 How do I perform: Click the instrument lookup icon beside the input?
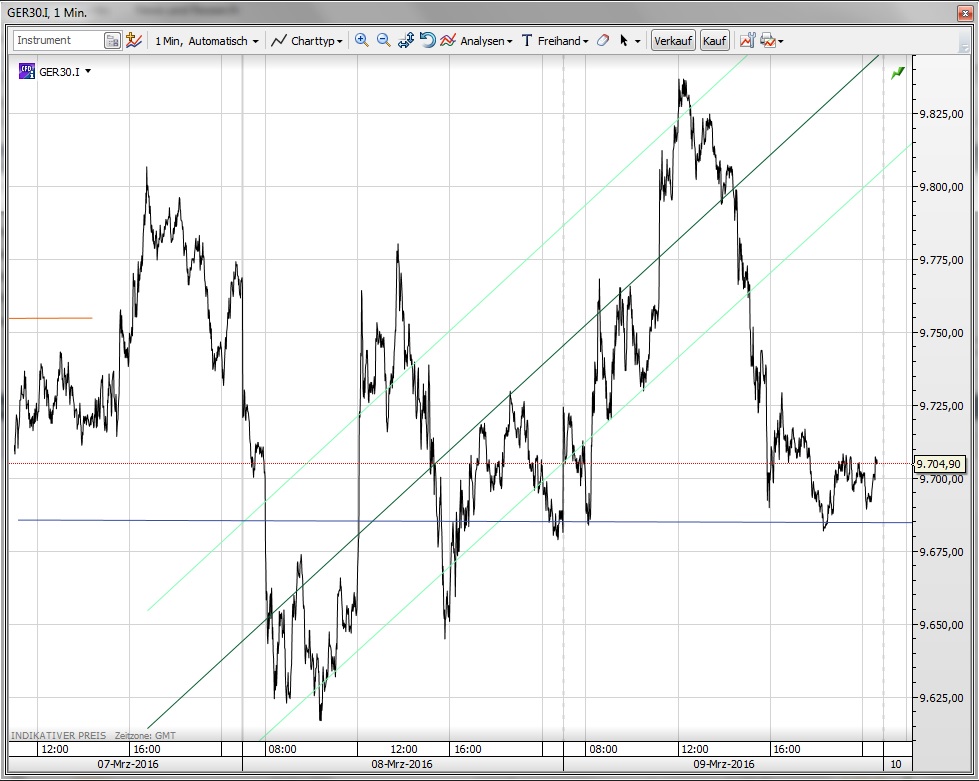(112, 41)
